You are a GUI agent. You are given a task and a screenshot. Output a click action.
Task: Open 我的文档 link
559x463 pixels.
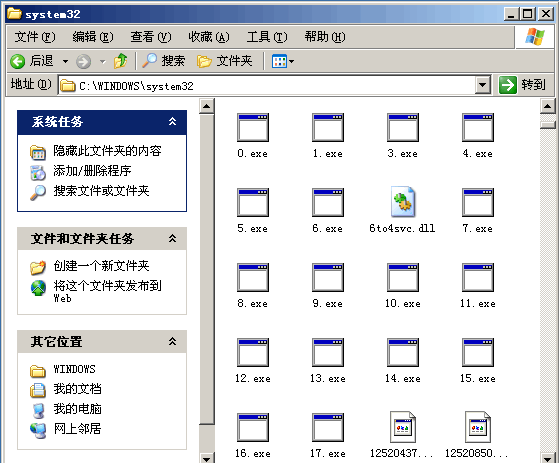click(x=77, y=389)
